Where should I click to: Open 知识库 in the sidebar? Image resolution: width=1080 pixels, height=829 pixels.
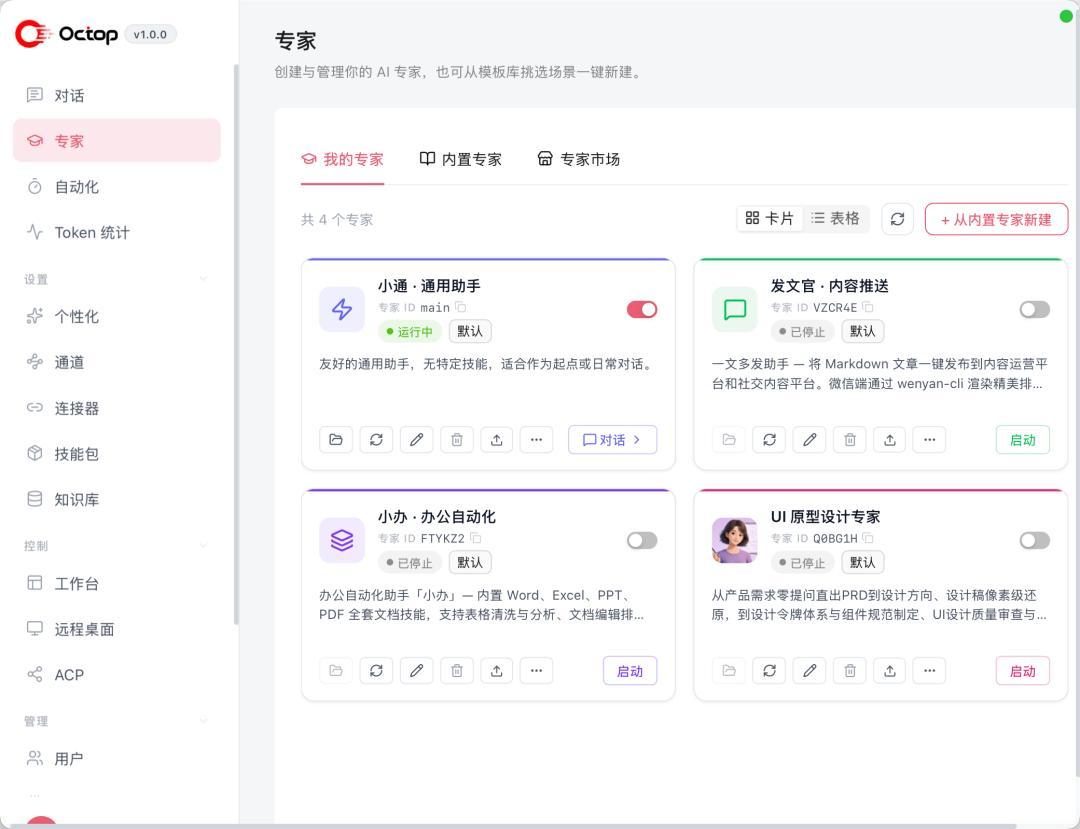117,499
